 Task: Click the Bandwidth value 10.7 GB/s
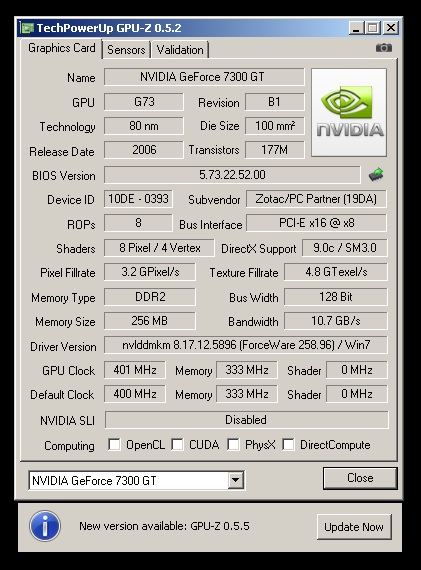coord(336,321)
